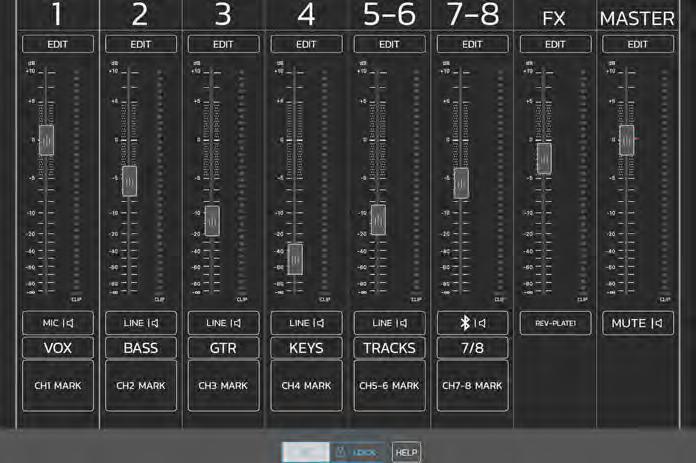The height and width of the screenshot is (463, 696).
Task: Click the CH4 MARK box
Action: tap(306, 386)
